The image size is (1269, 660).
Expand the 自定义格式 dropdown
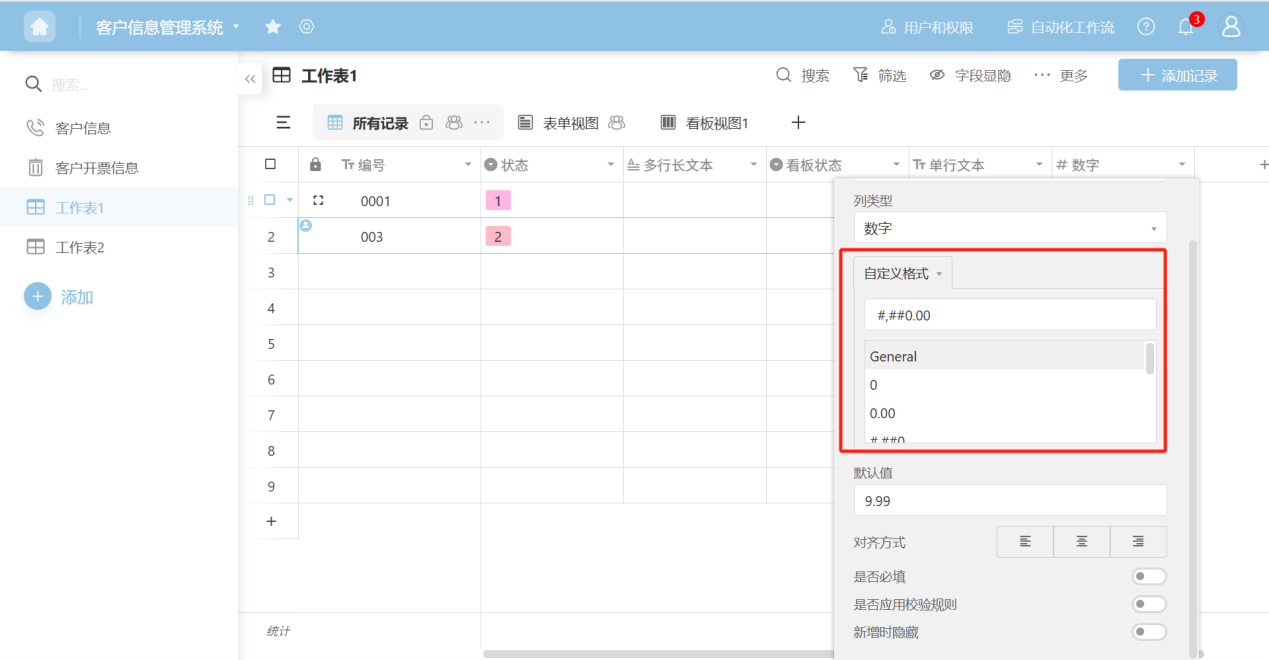point(902,273)
